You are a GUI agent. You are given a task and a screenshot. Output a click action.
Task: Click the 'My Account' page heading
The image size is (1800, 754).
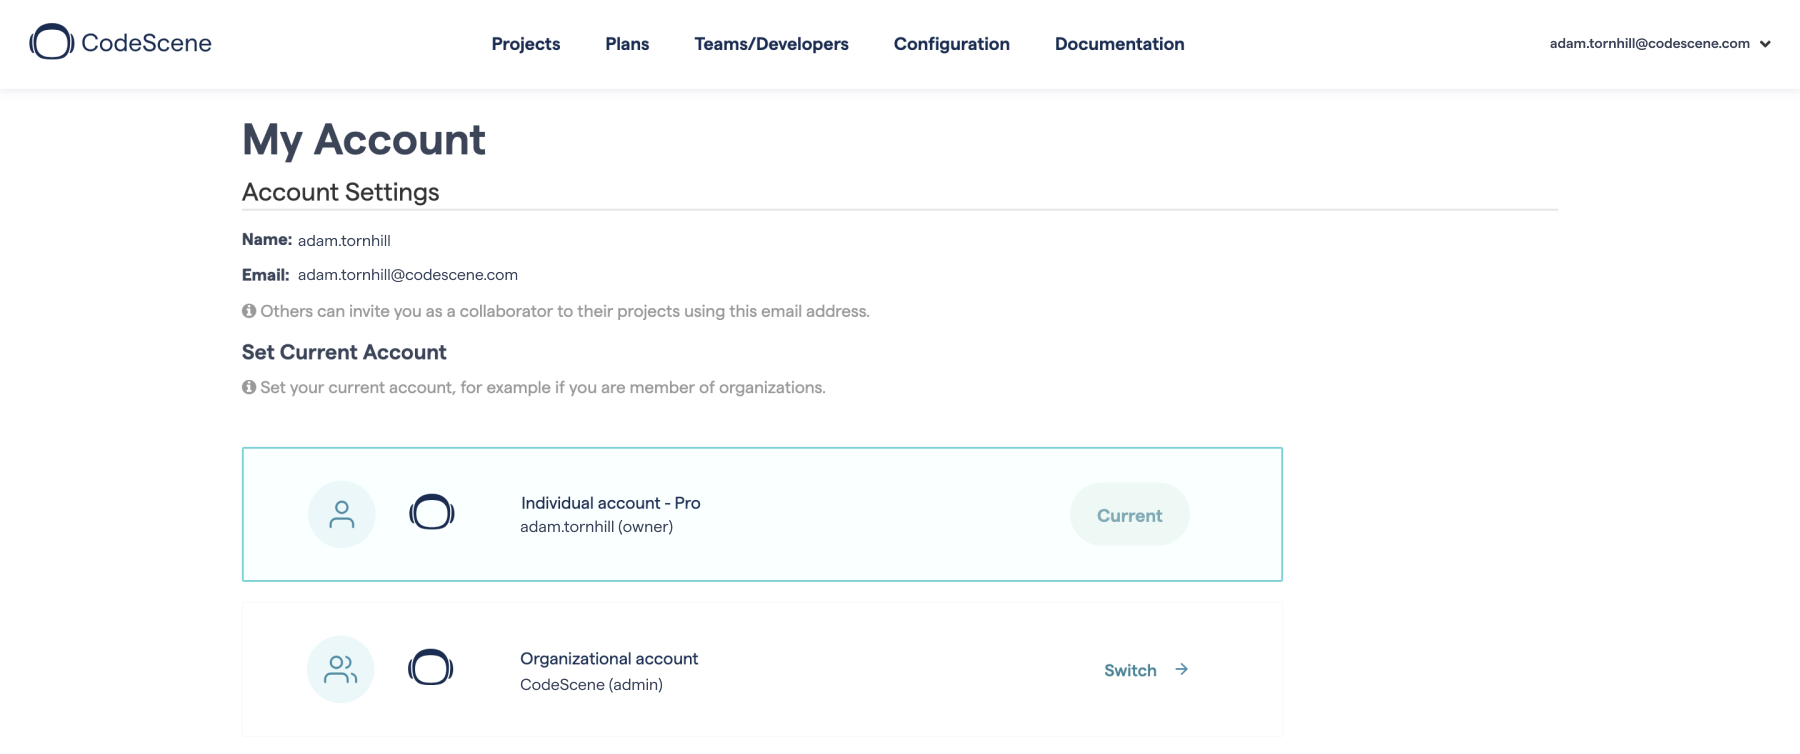point(364,140)
